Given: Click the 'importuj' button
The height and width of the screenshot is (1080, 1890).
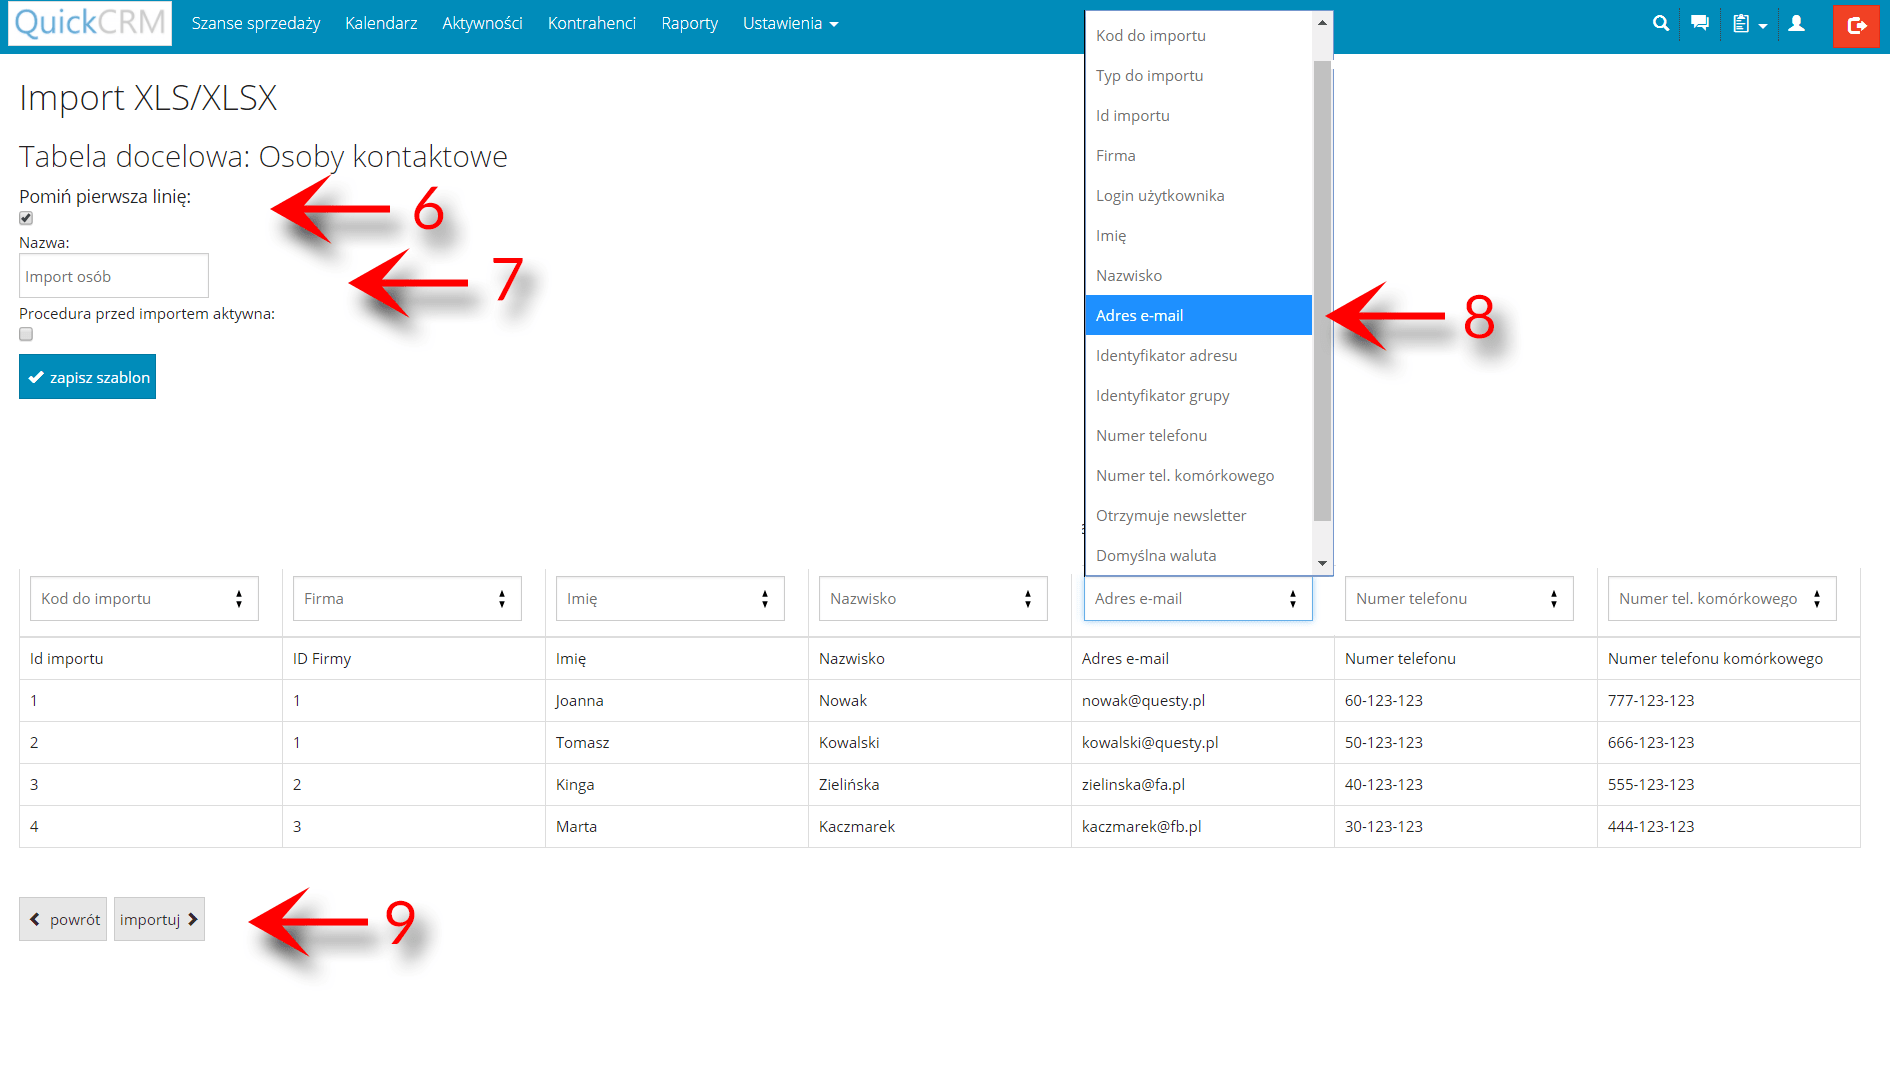Looking at the screenshot, I should pos(158,918).
